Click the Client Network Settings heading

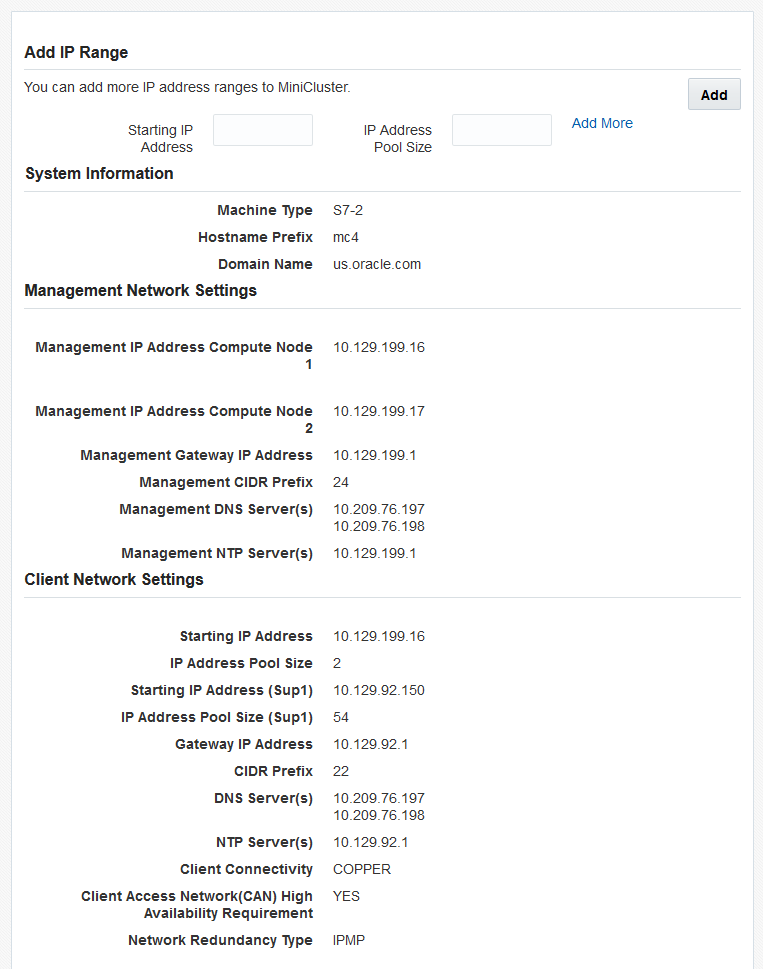[x=114, y=580]
